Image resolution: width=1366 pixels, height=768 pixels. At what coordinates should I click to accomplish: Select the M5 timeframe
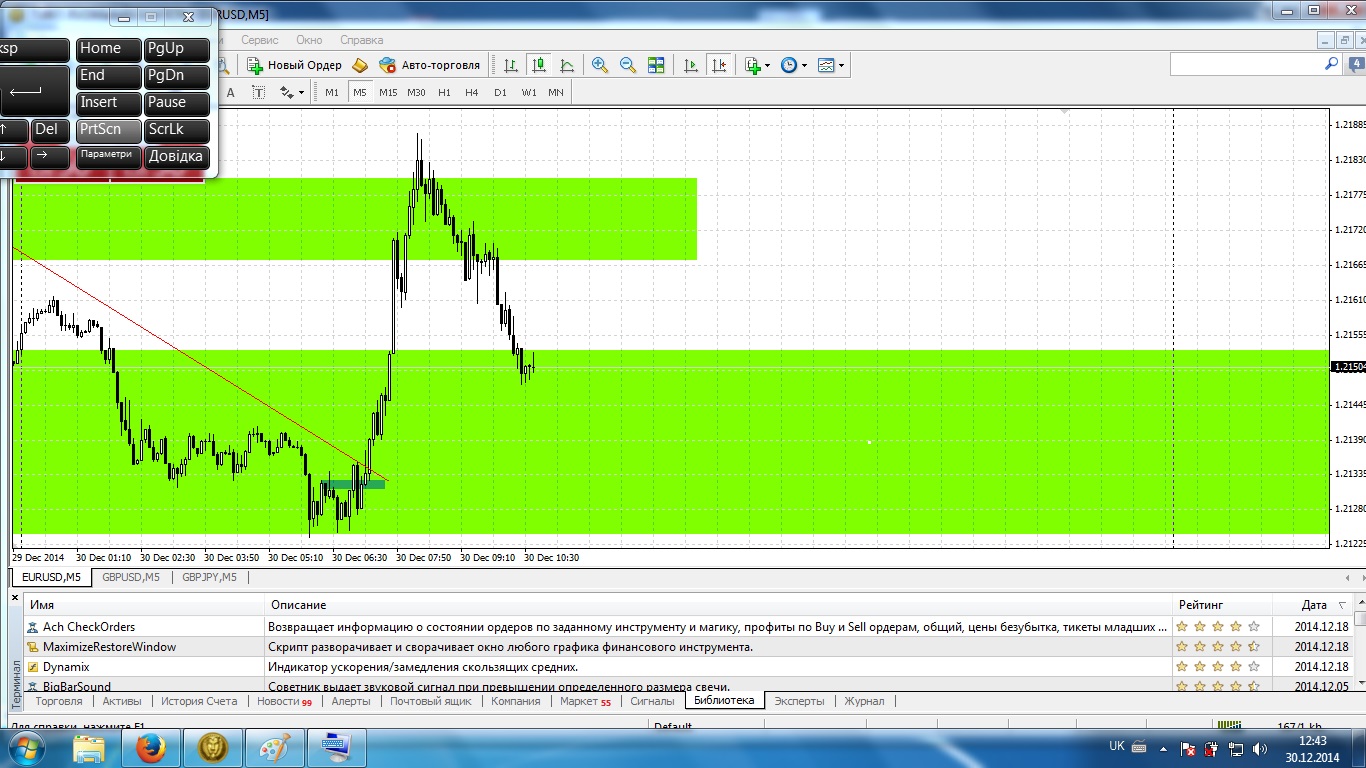click(x=360, y=92)
